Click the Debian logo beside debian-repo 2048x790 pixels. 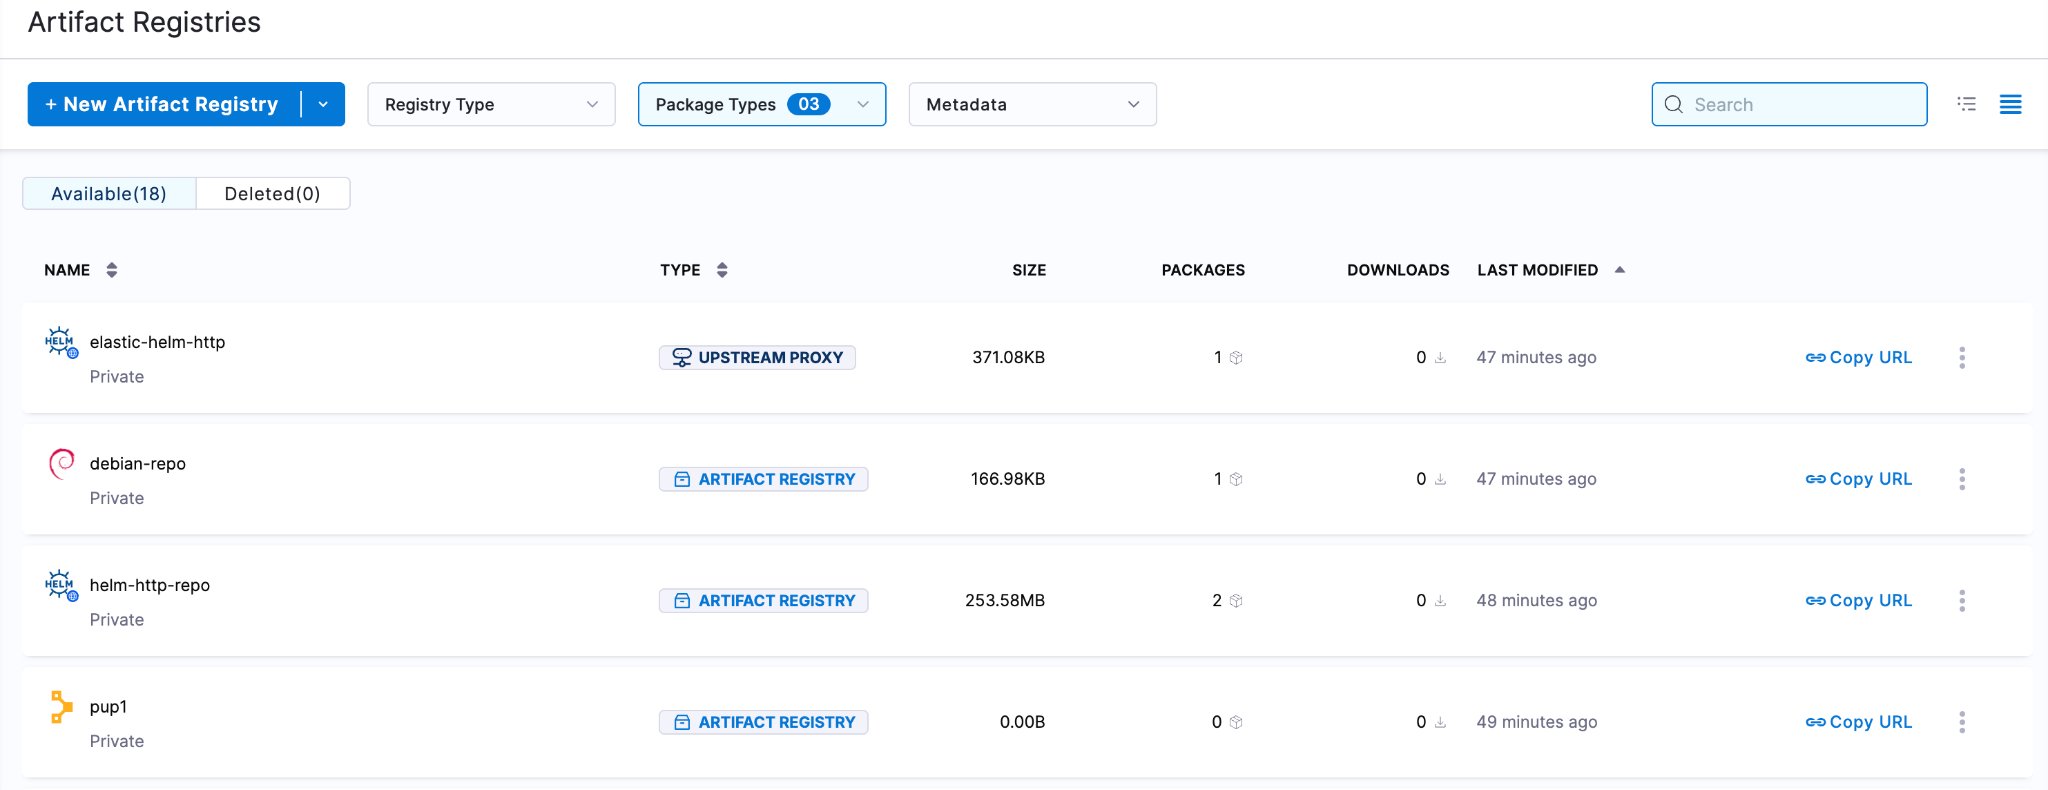click(62, 463)
